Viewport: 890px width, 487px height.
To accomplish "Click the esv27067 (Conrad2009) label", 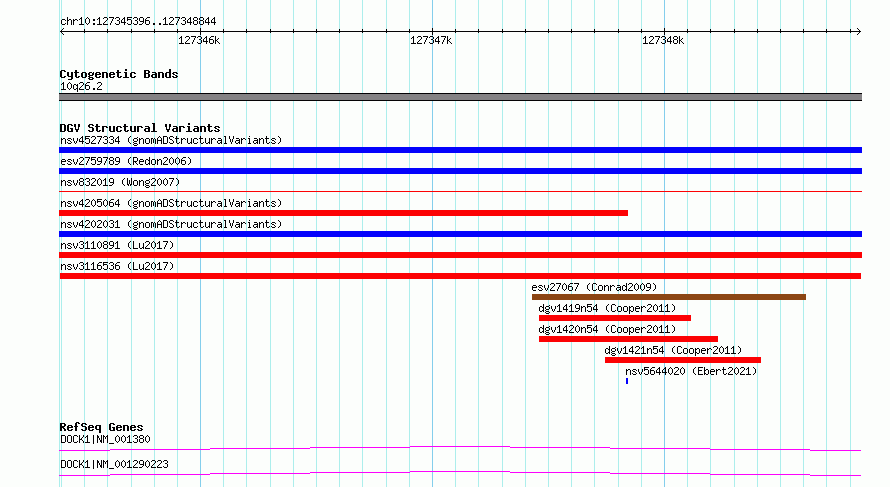I will pyautogui.click(x=594, y=287).
